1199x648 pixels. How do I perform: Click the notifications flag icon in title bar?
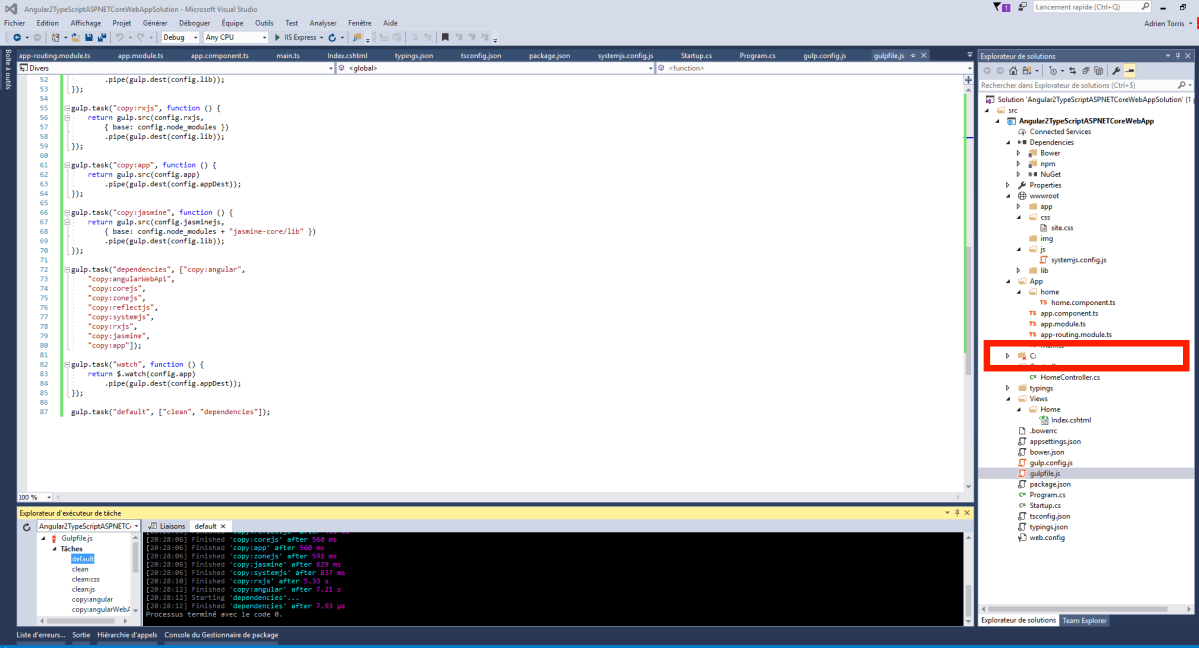pos(998,7)
